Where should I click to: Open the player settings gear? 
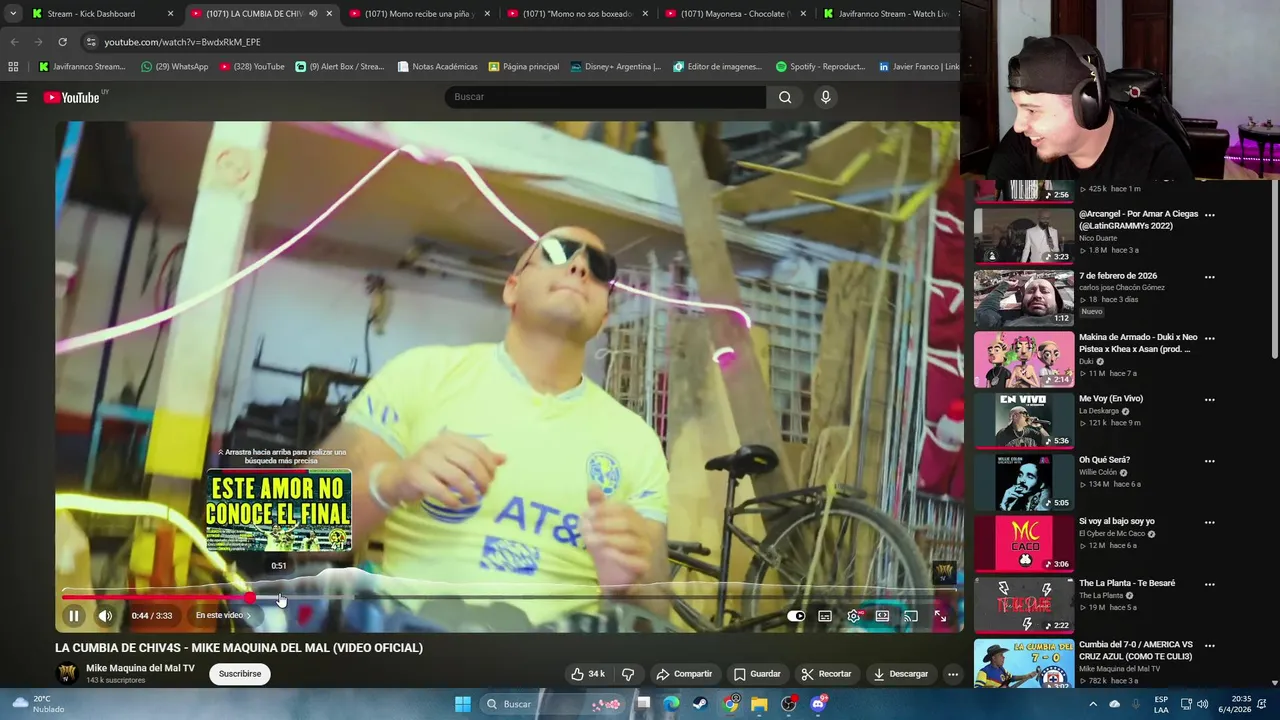pos(854,616)
